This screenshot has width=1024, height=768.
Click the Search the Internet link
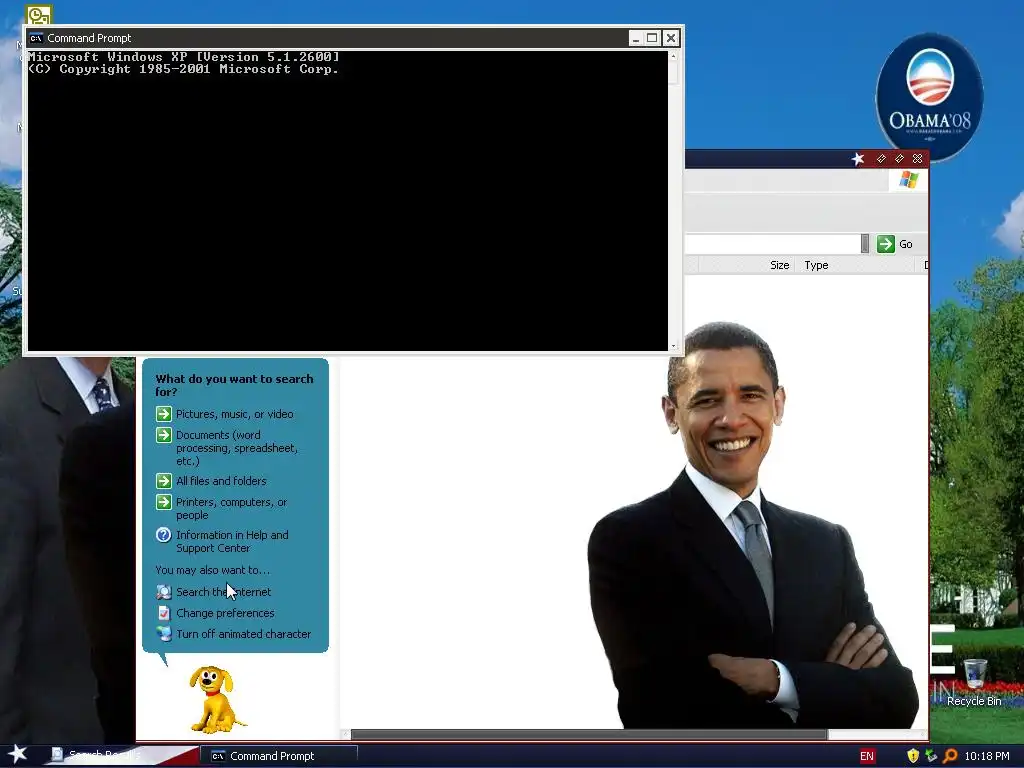click(223, 592)
